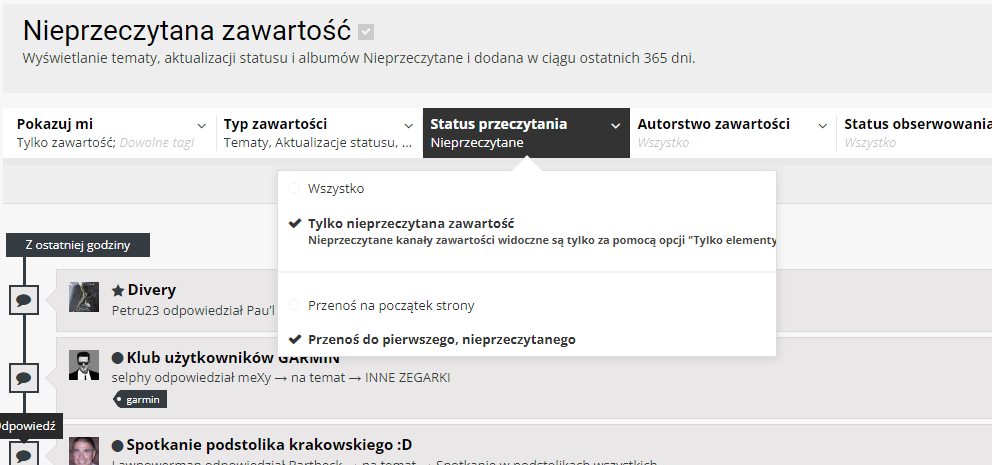Image resolution: width=992 pixels, height=465 pixels.
Task: Click the garmin tag
Action: coord(140,399)
